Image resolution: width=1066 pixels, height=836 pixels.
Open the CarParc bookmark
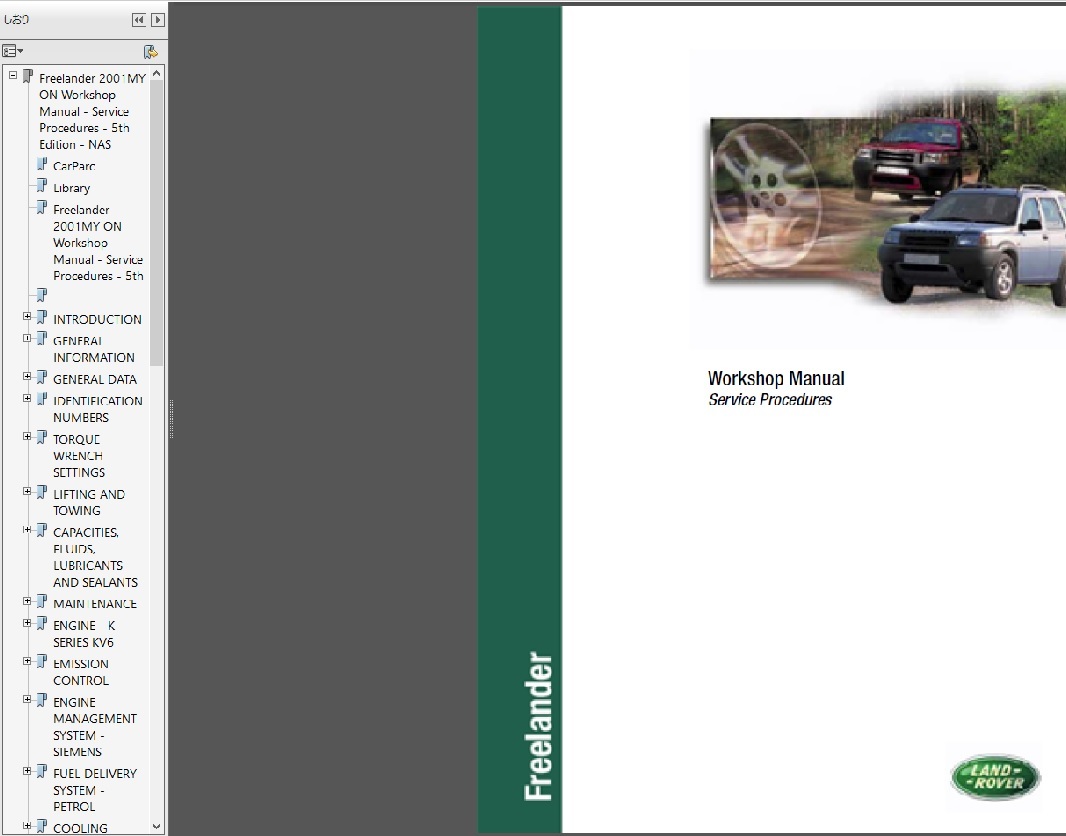[74, 166]
